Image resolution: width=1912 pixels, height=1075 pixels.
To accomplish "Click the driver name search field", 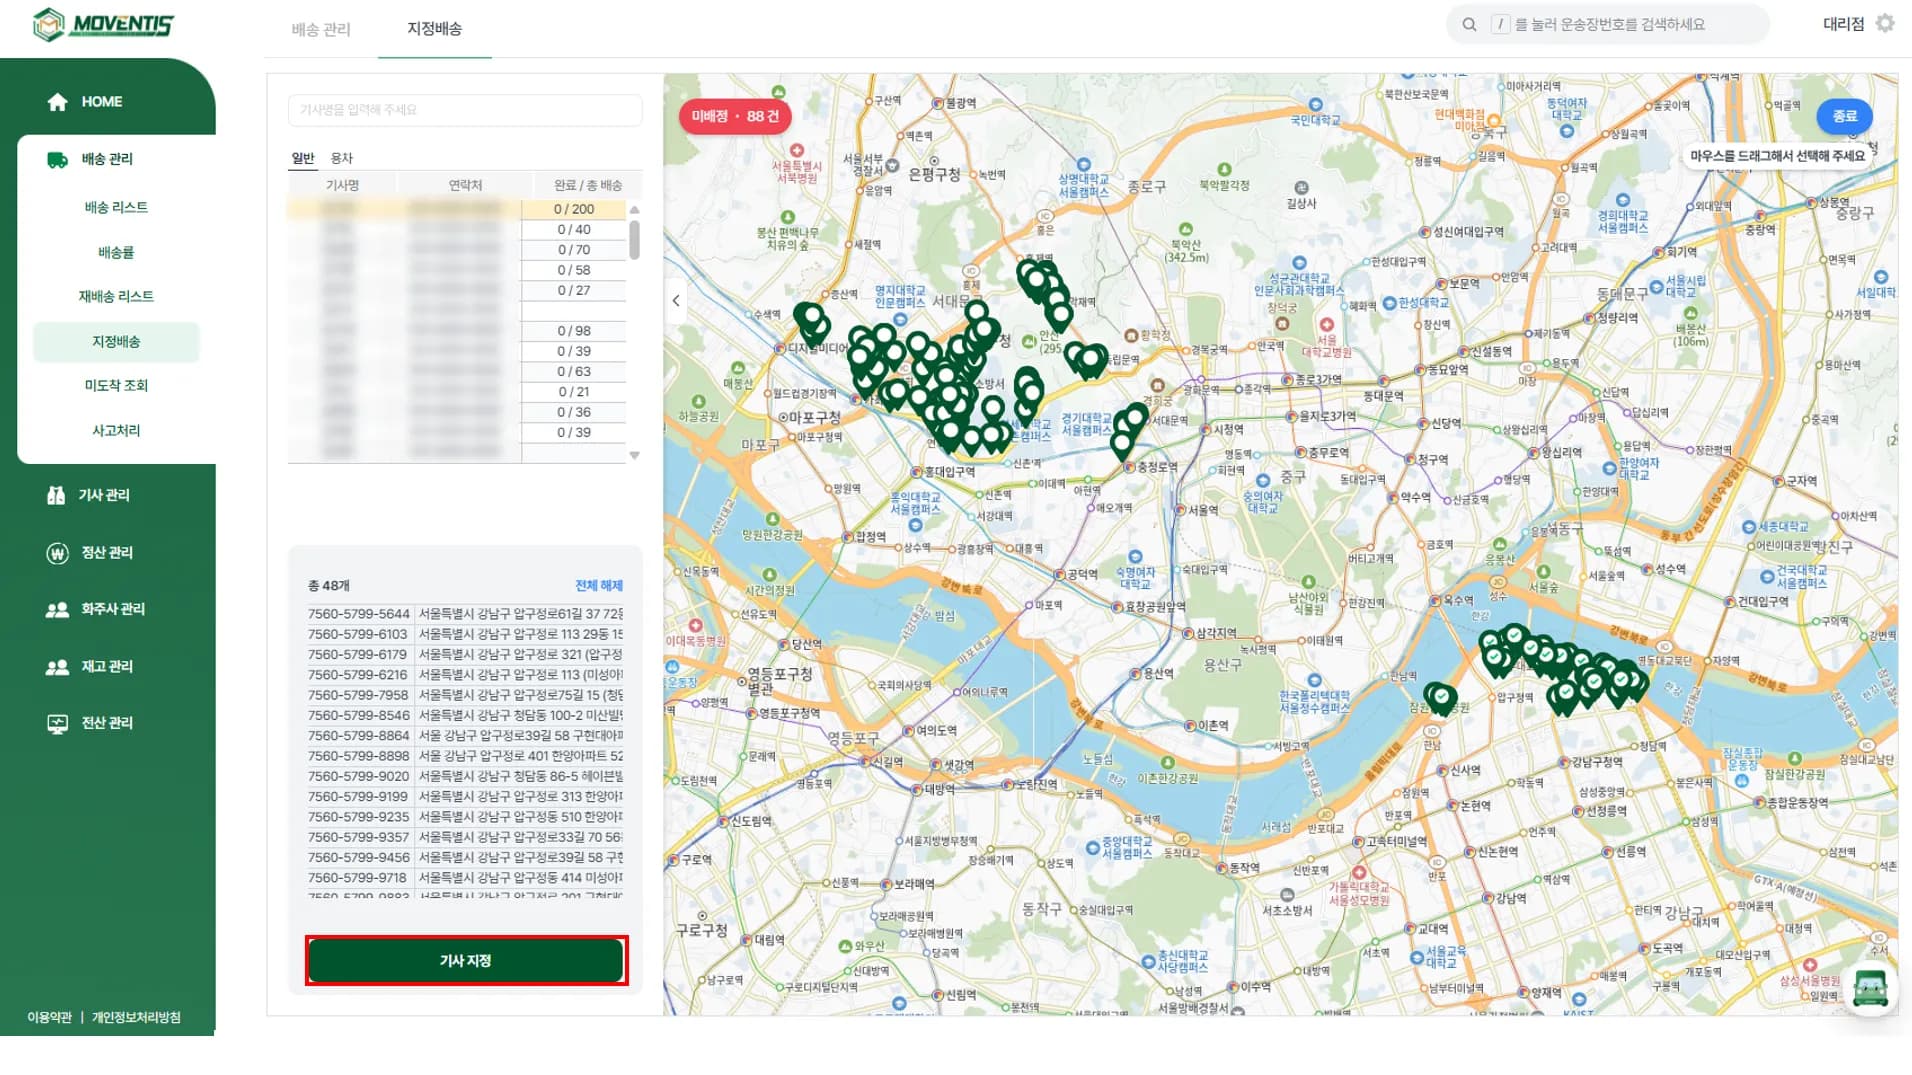I will [x=465, y=110].
